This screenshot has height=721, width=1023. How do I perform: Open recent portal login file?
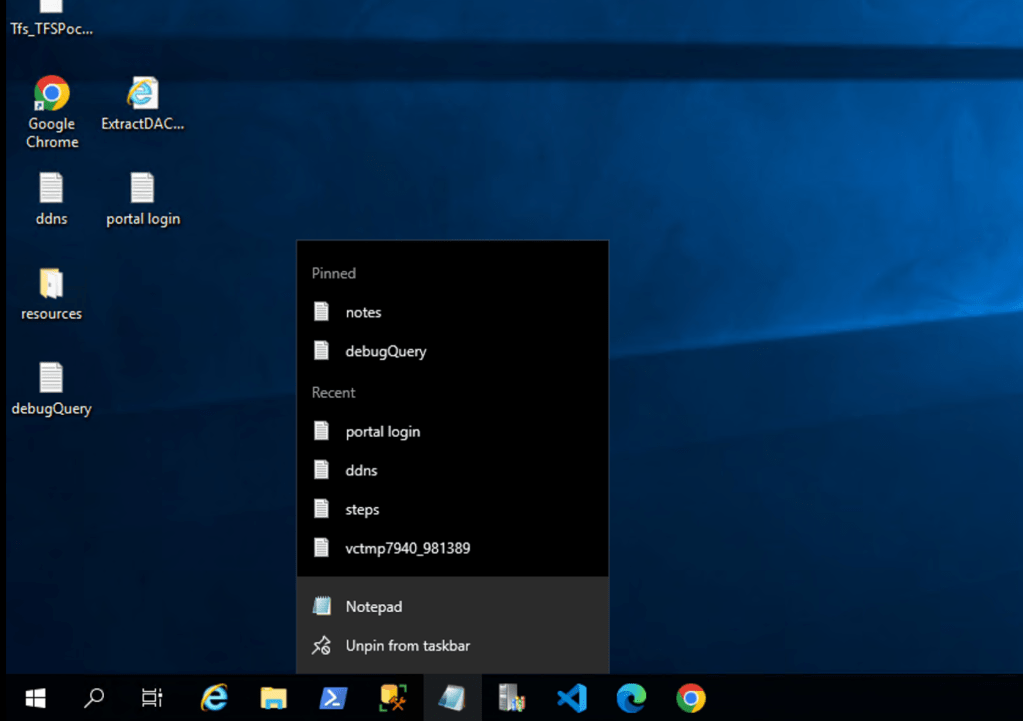[x=452, y=431]
